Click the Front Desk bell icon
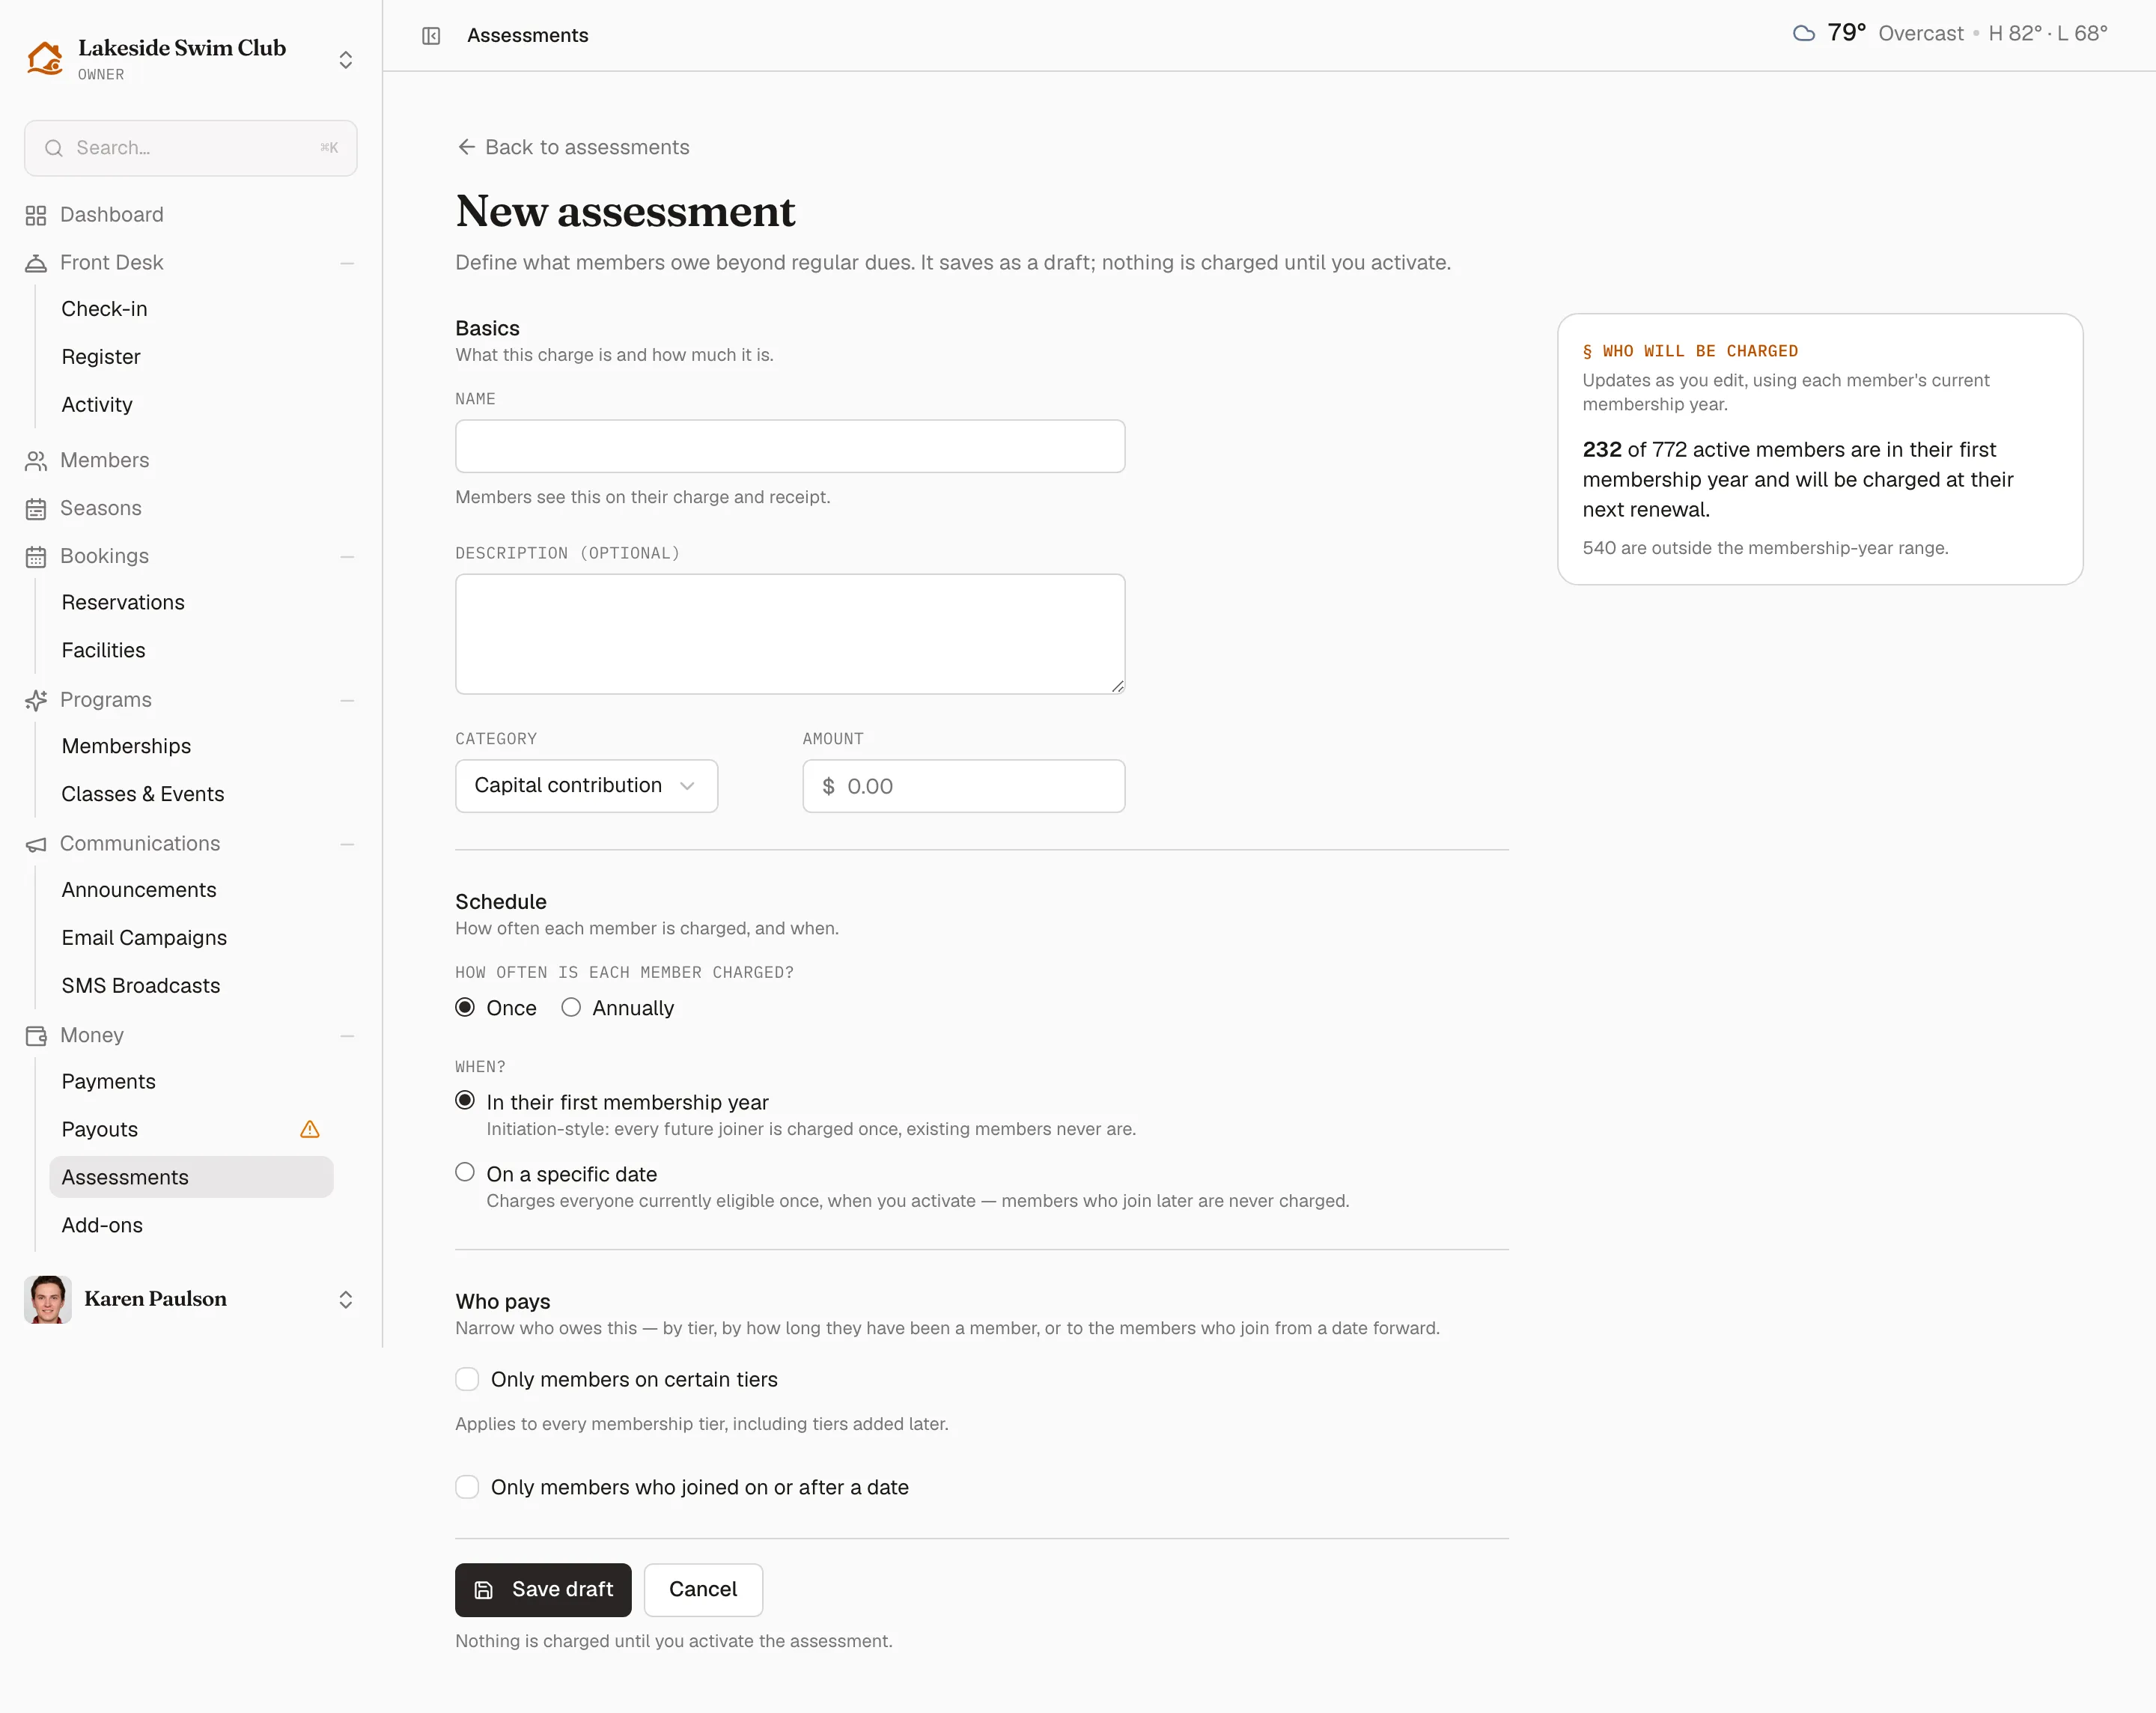 pos(36,263)
